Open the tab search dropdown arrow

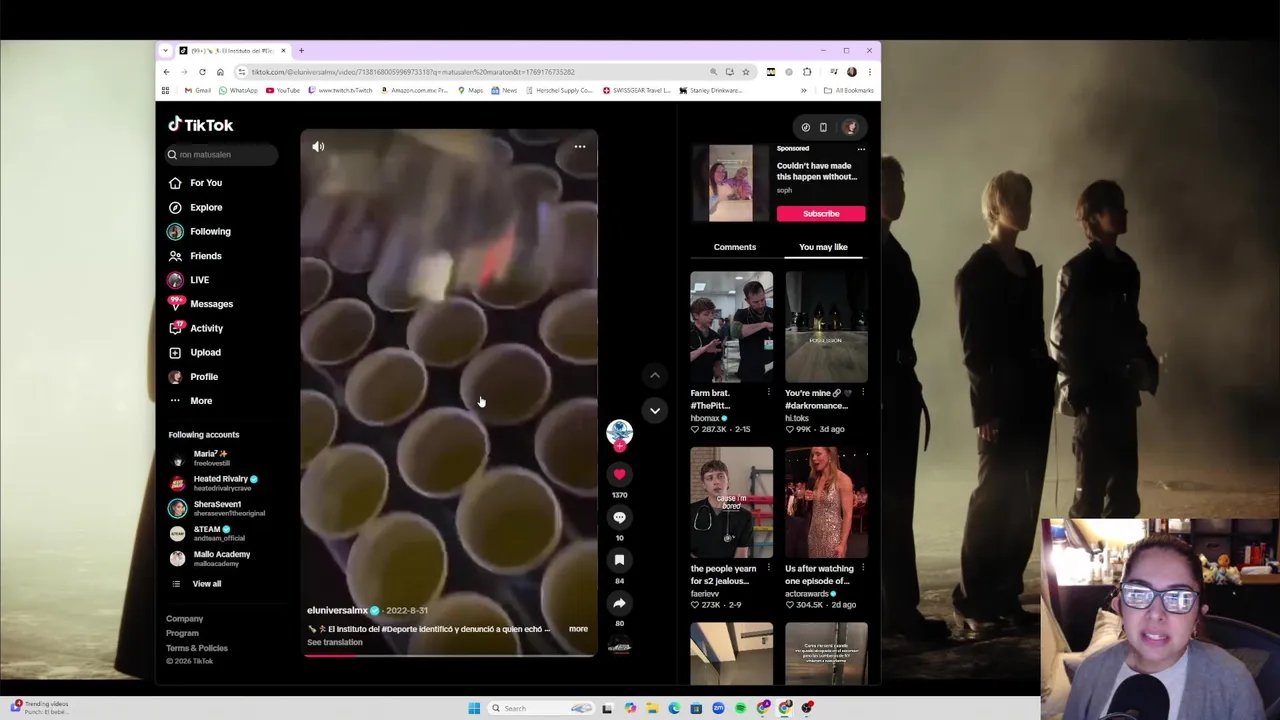pyautogui.click(x=165, y=50)
